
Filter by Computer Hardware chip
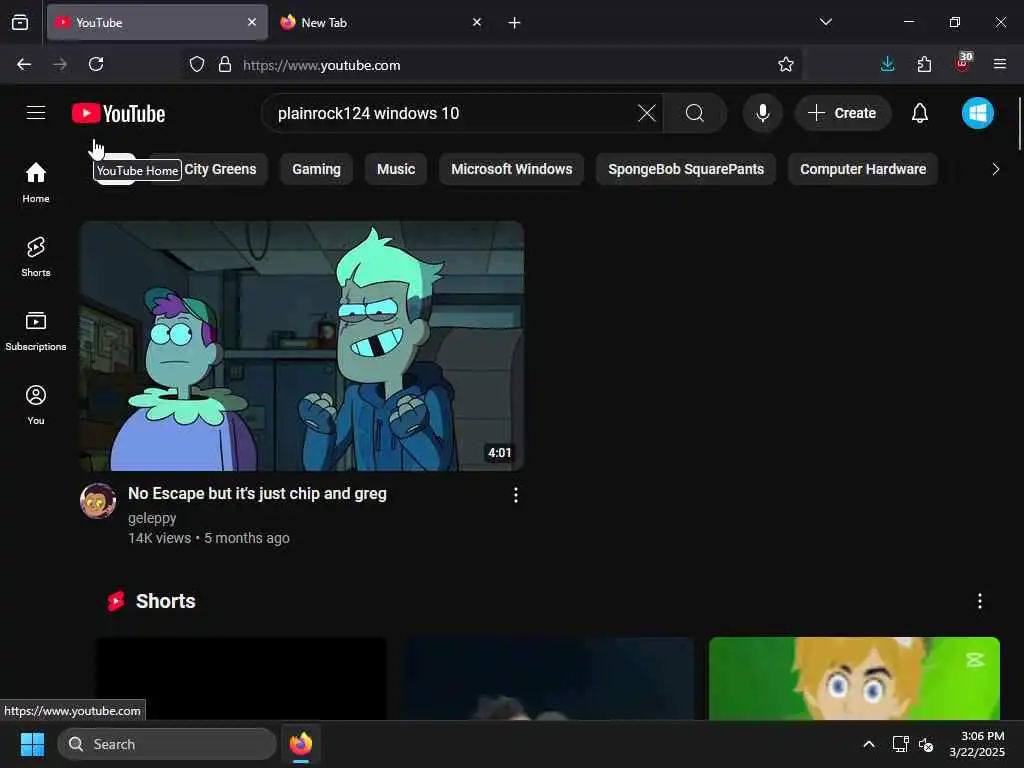click(863, 169)
